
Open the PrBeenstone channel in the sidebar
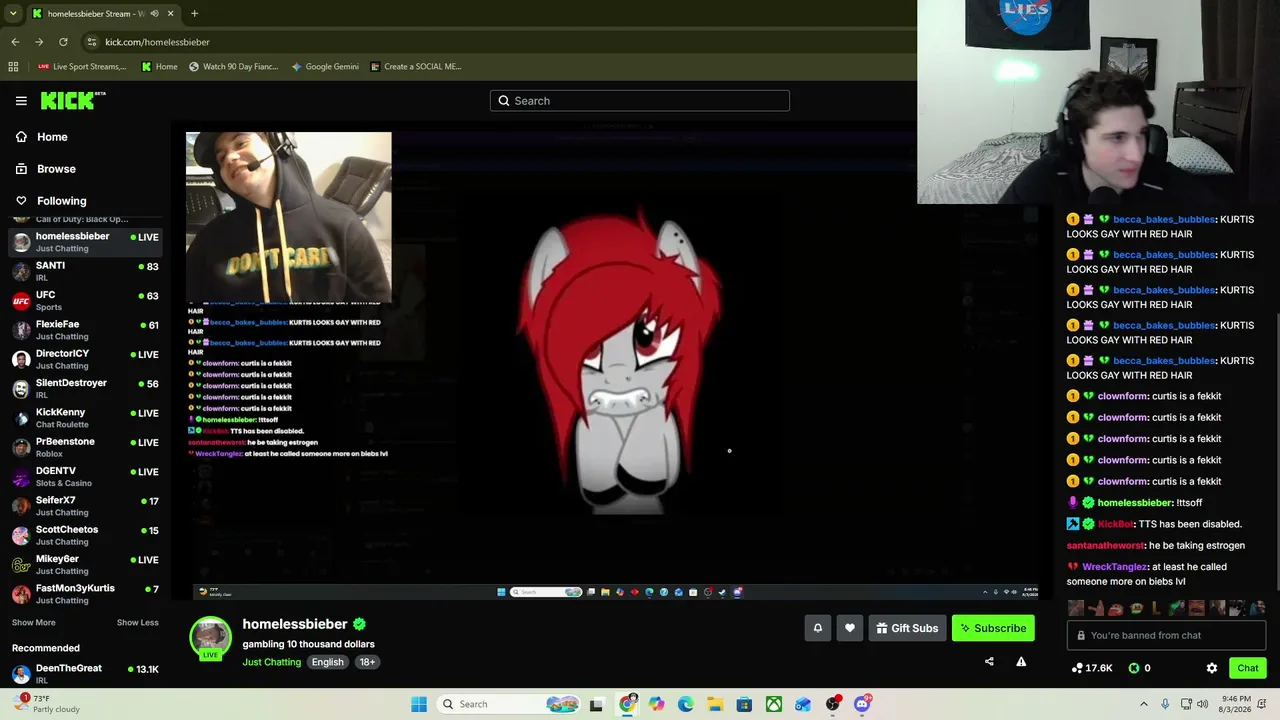85,447
